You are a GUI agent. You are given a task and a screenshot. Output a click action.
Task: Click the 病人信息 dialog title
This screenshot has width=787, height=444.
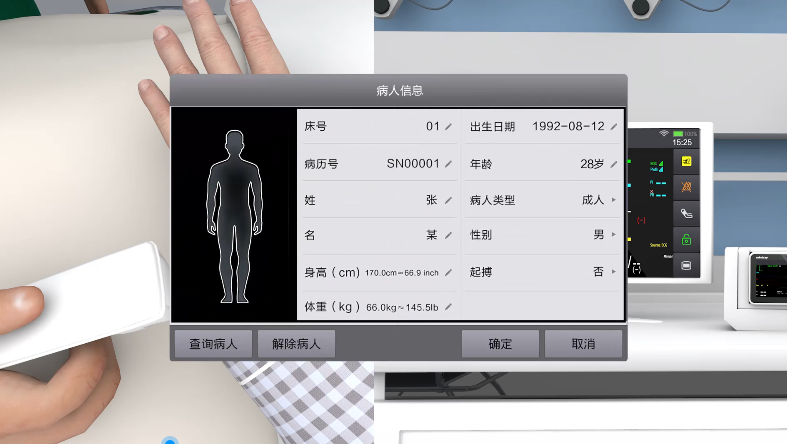(x=400, y=91)
